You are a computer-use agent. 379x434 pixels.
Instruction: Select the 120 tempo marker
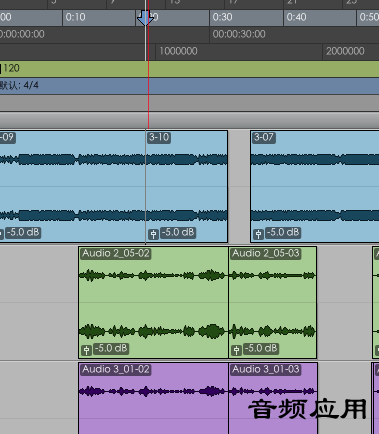pos(10,69)
